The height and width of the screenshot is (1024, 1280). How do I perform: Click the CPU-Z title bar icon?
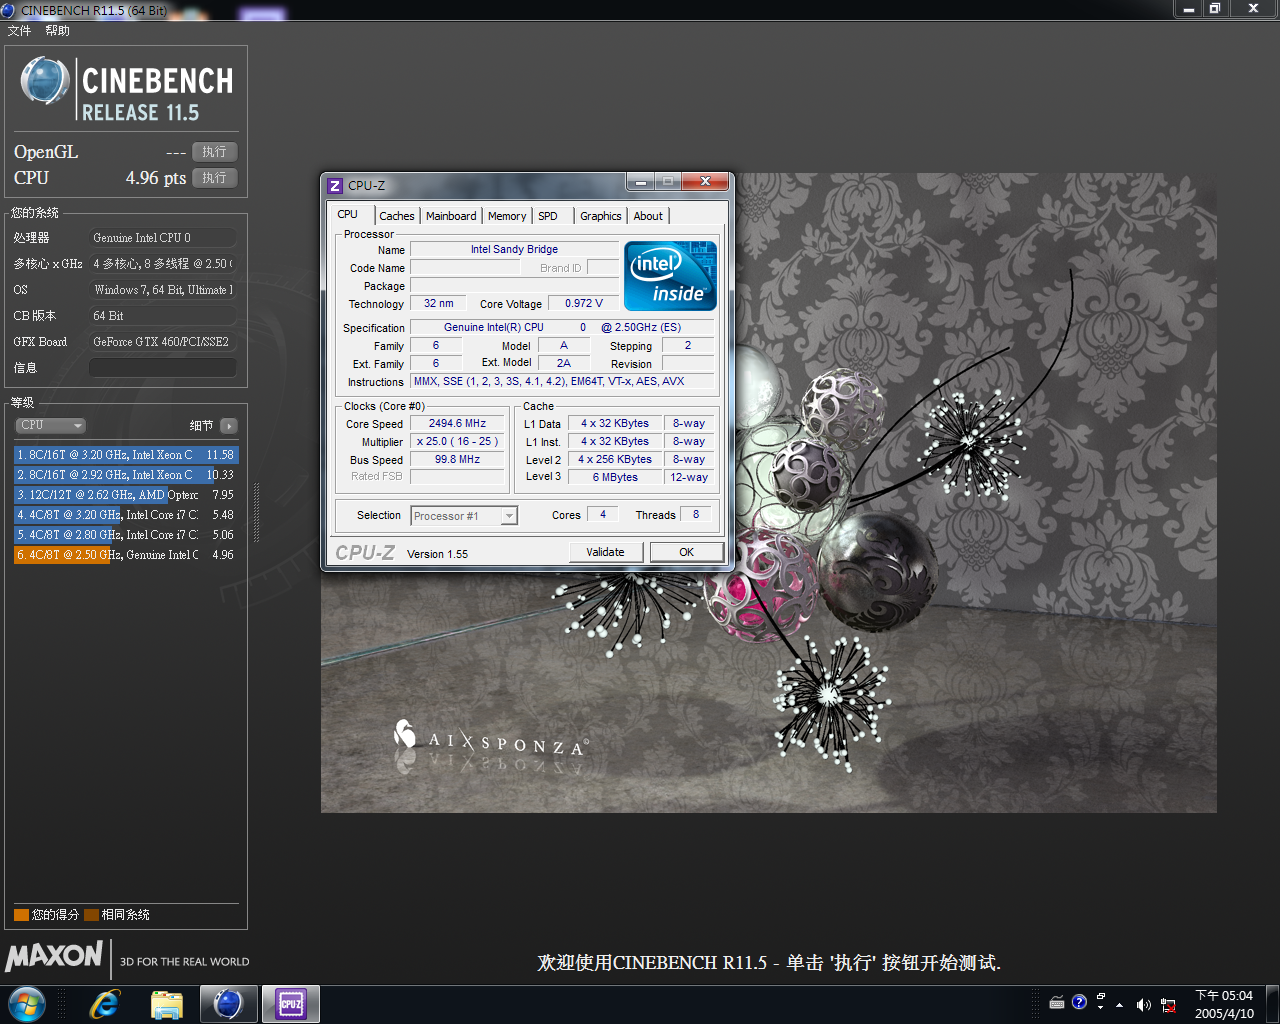(335, 185)
